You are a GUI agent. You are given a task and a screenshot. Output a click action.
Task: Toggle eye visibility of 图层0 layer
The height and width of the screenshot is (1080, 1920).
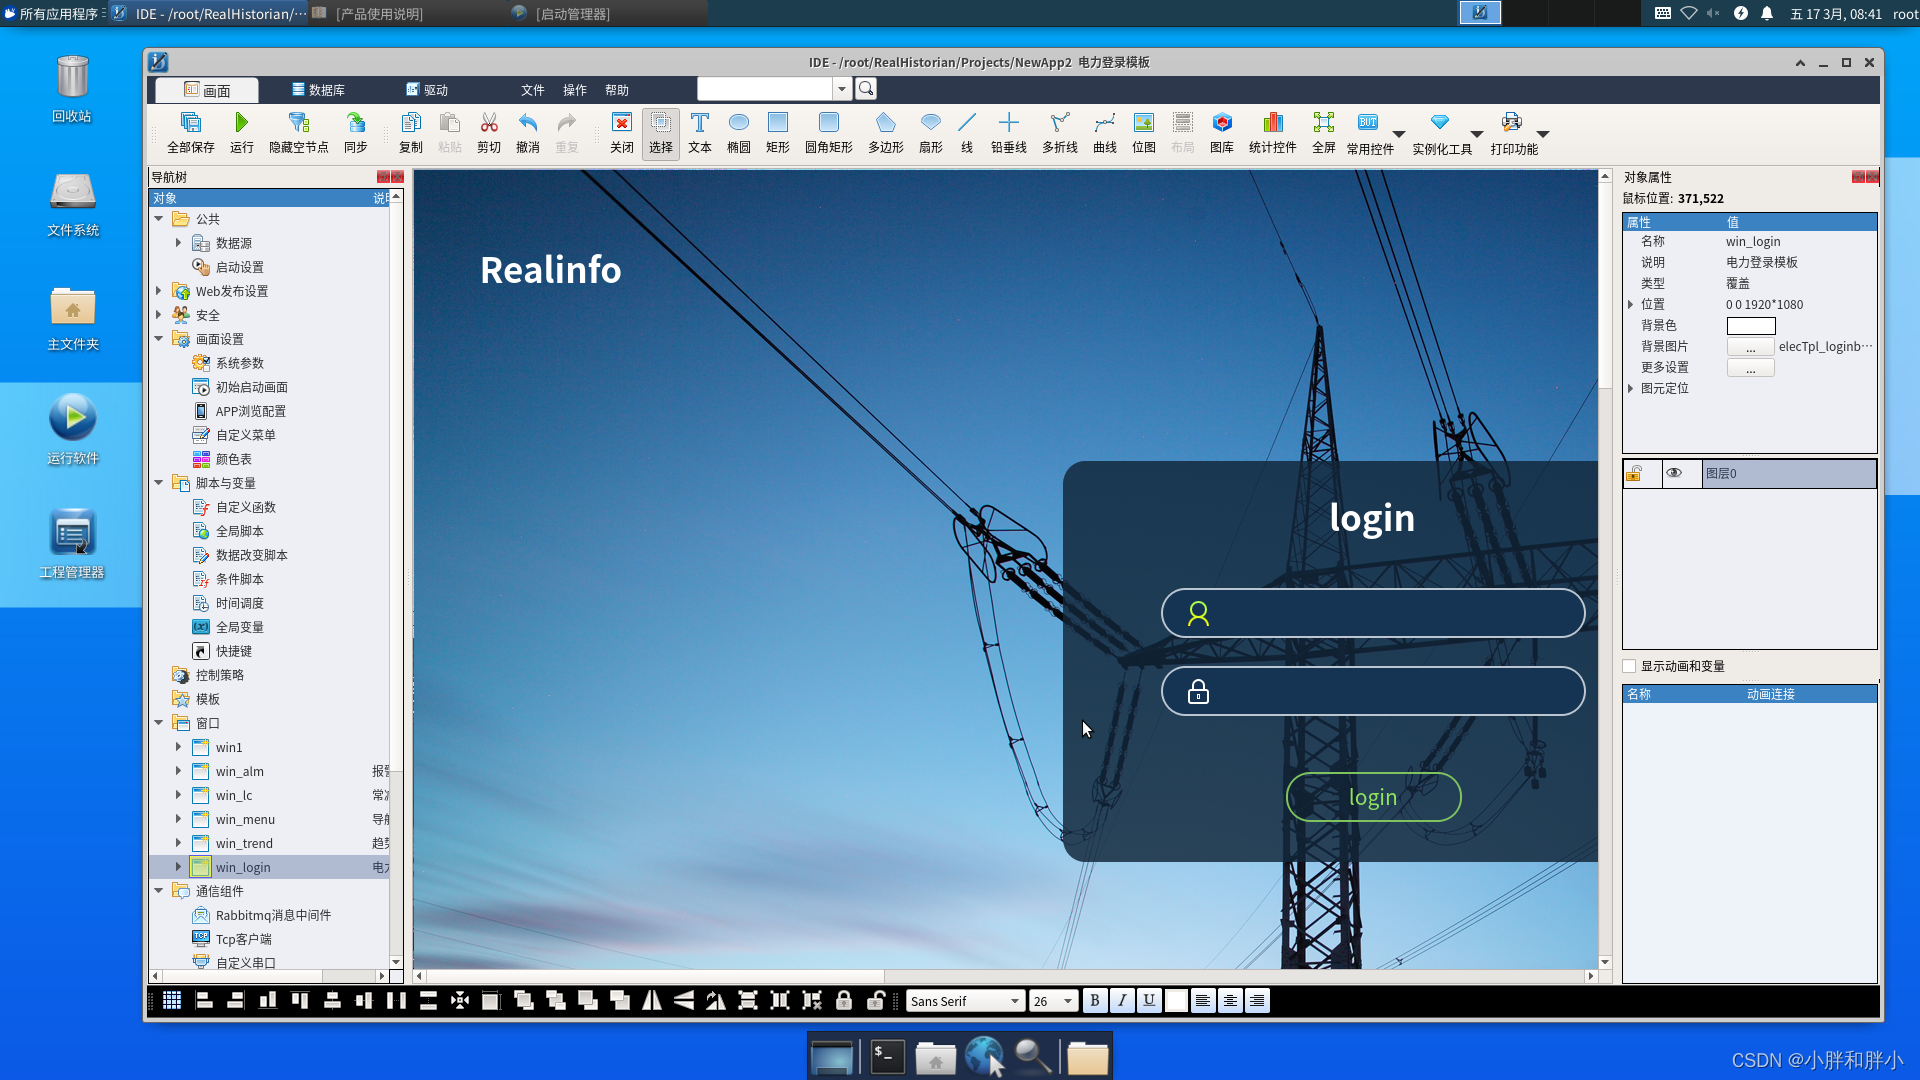click(1674, 473)
